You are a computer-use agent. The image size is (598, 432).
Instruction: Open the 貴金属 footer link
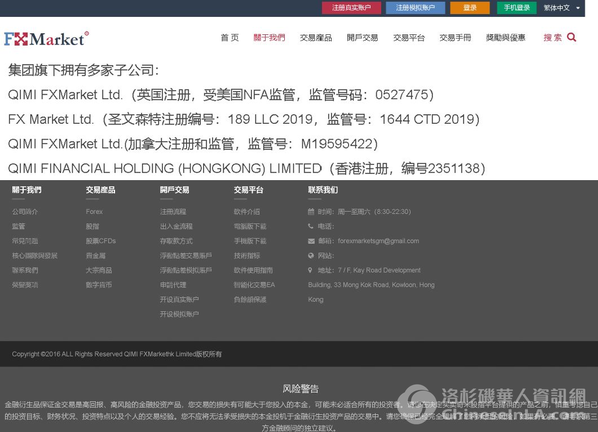(96, 255)
